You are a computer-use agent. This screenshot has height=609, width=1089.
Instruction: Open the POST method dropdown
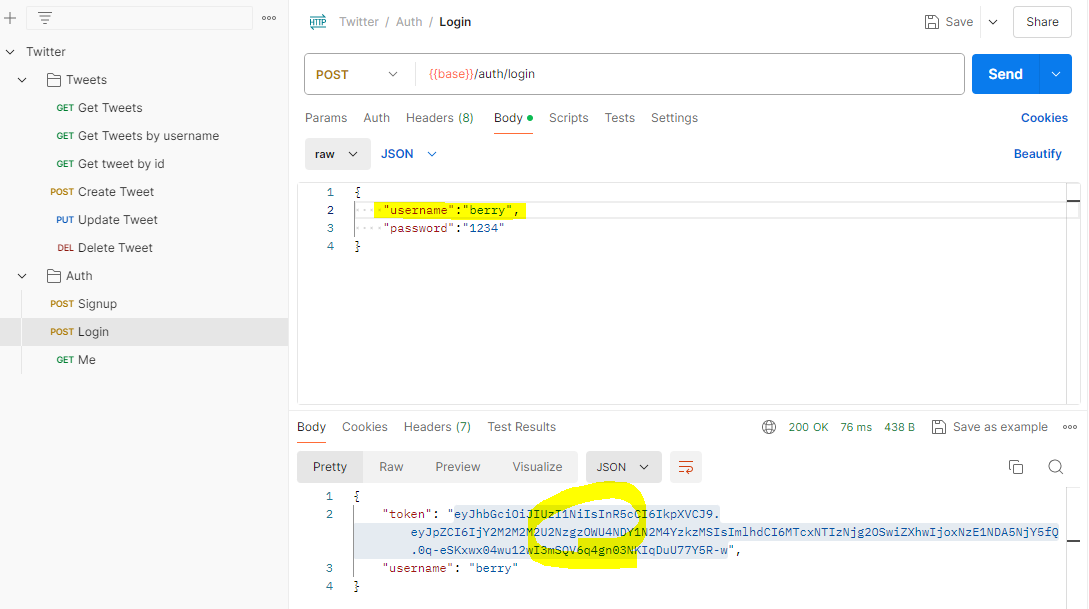358,74
